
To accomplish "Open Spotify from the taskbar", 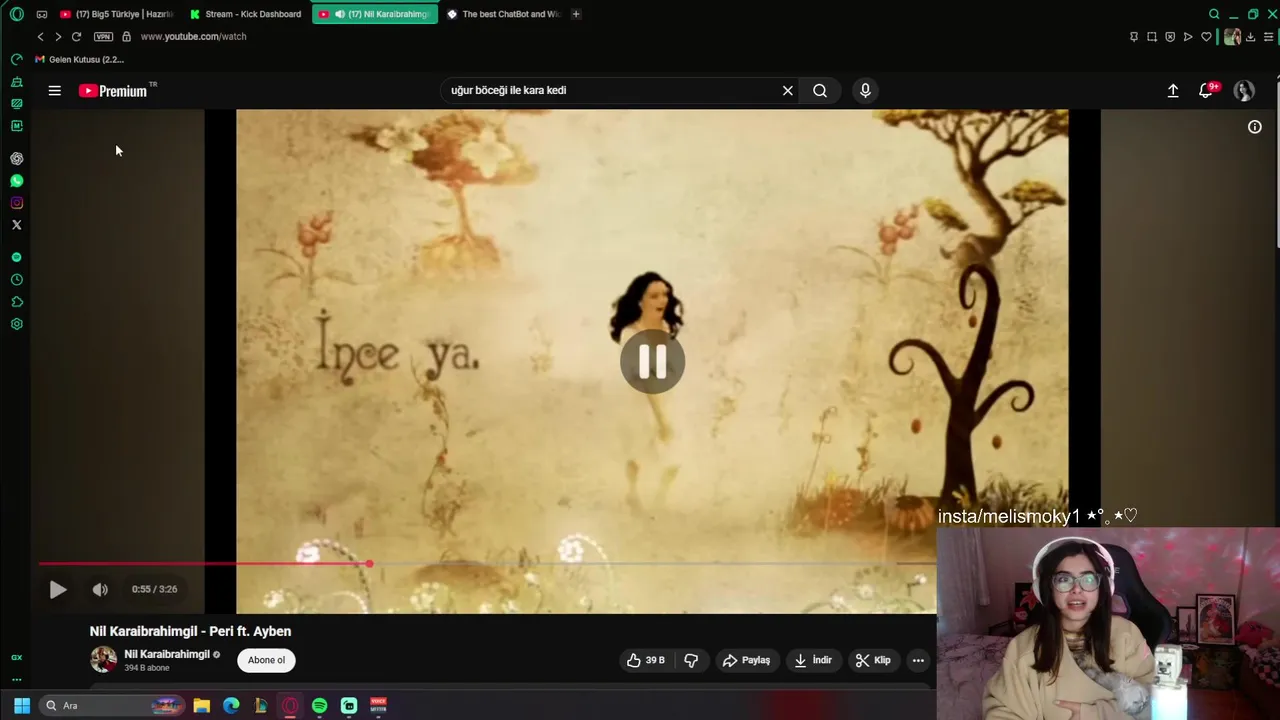I will click(319, 706).
